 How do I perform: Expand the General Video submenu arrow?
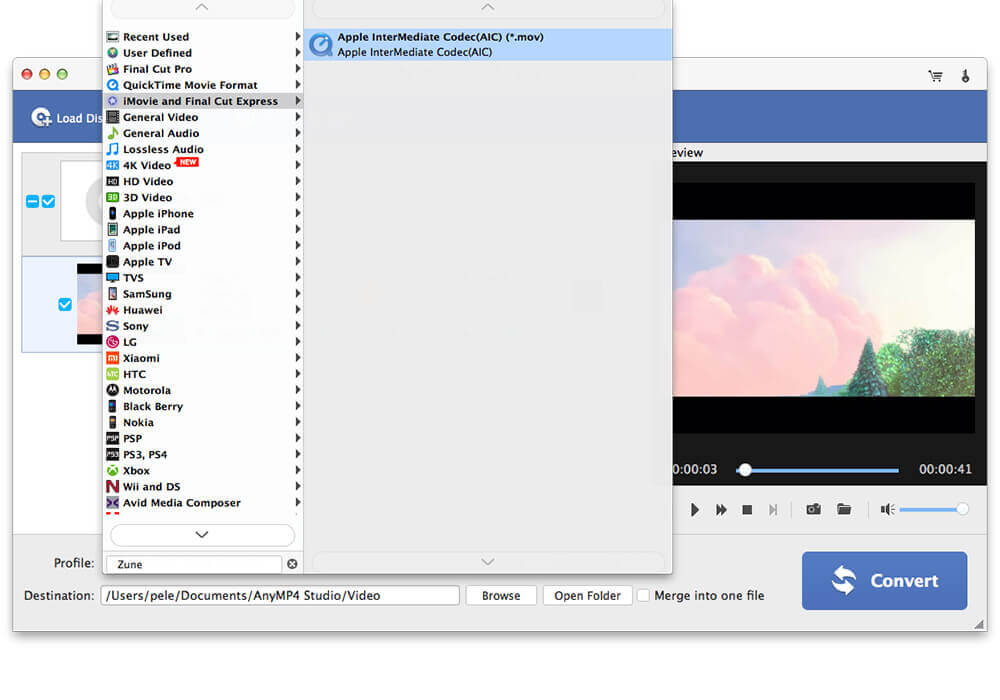pyautogui.click(x=297, y=117)
